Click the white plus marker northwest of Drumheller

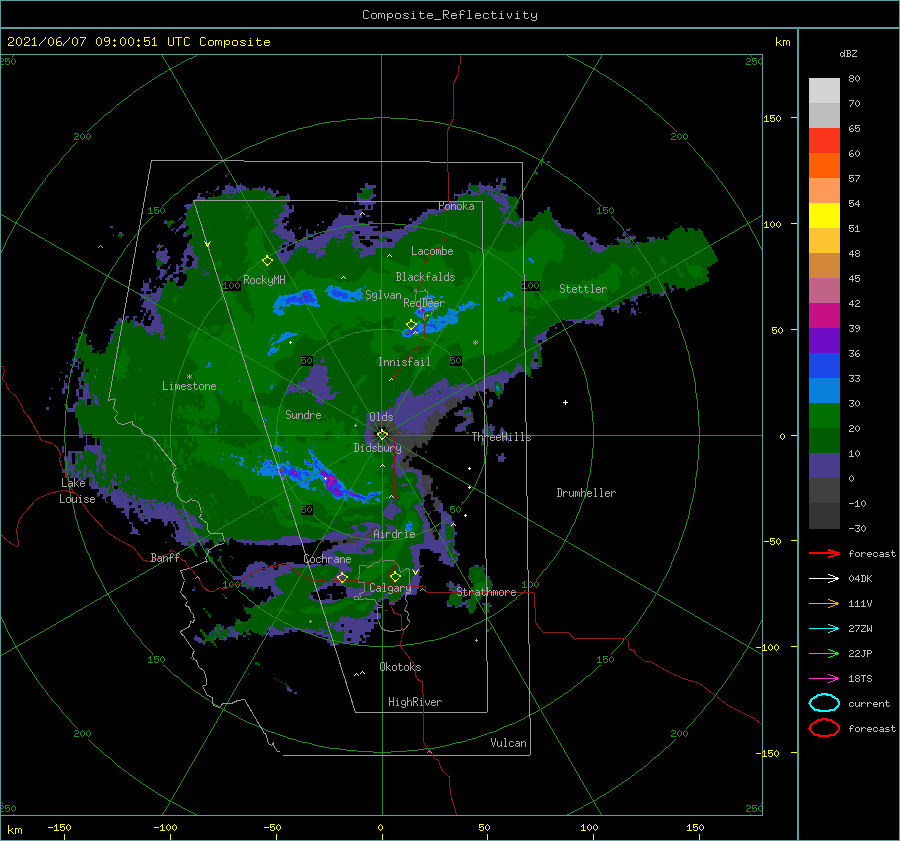565,402
